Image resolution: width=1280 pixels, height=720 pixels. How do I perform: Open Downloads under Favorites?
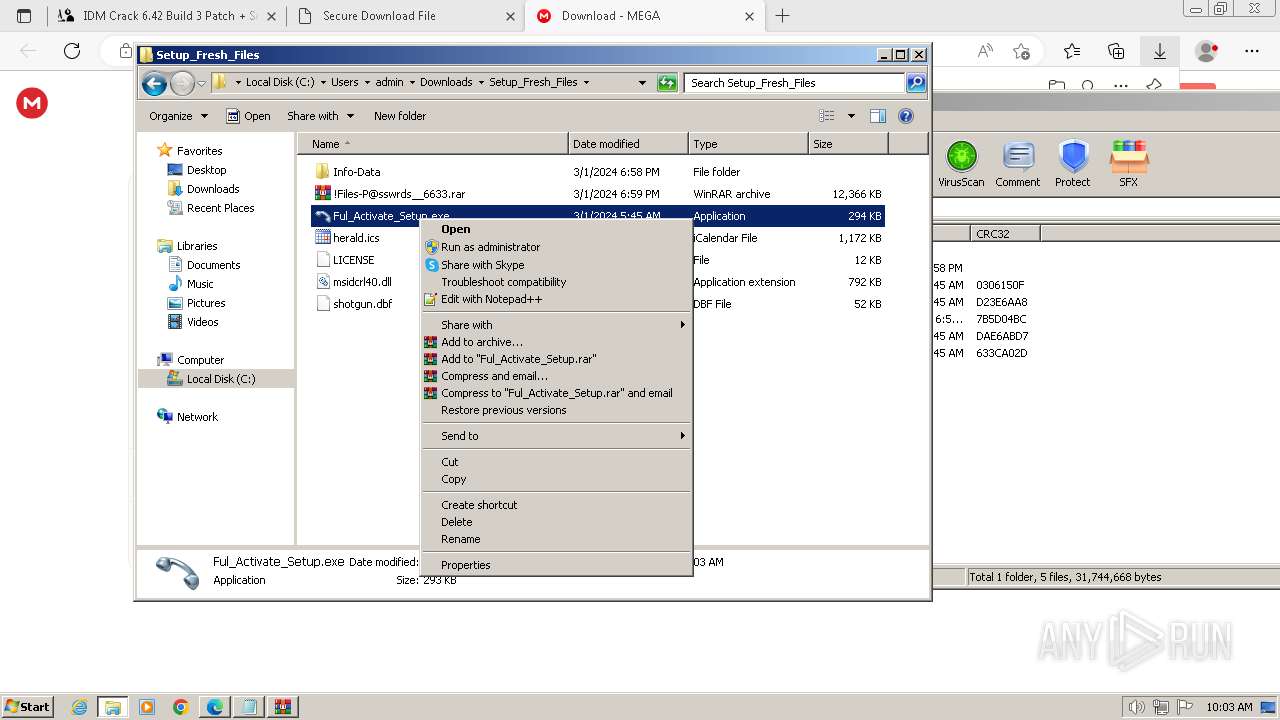[213, 189]
